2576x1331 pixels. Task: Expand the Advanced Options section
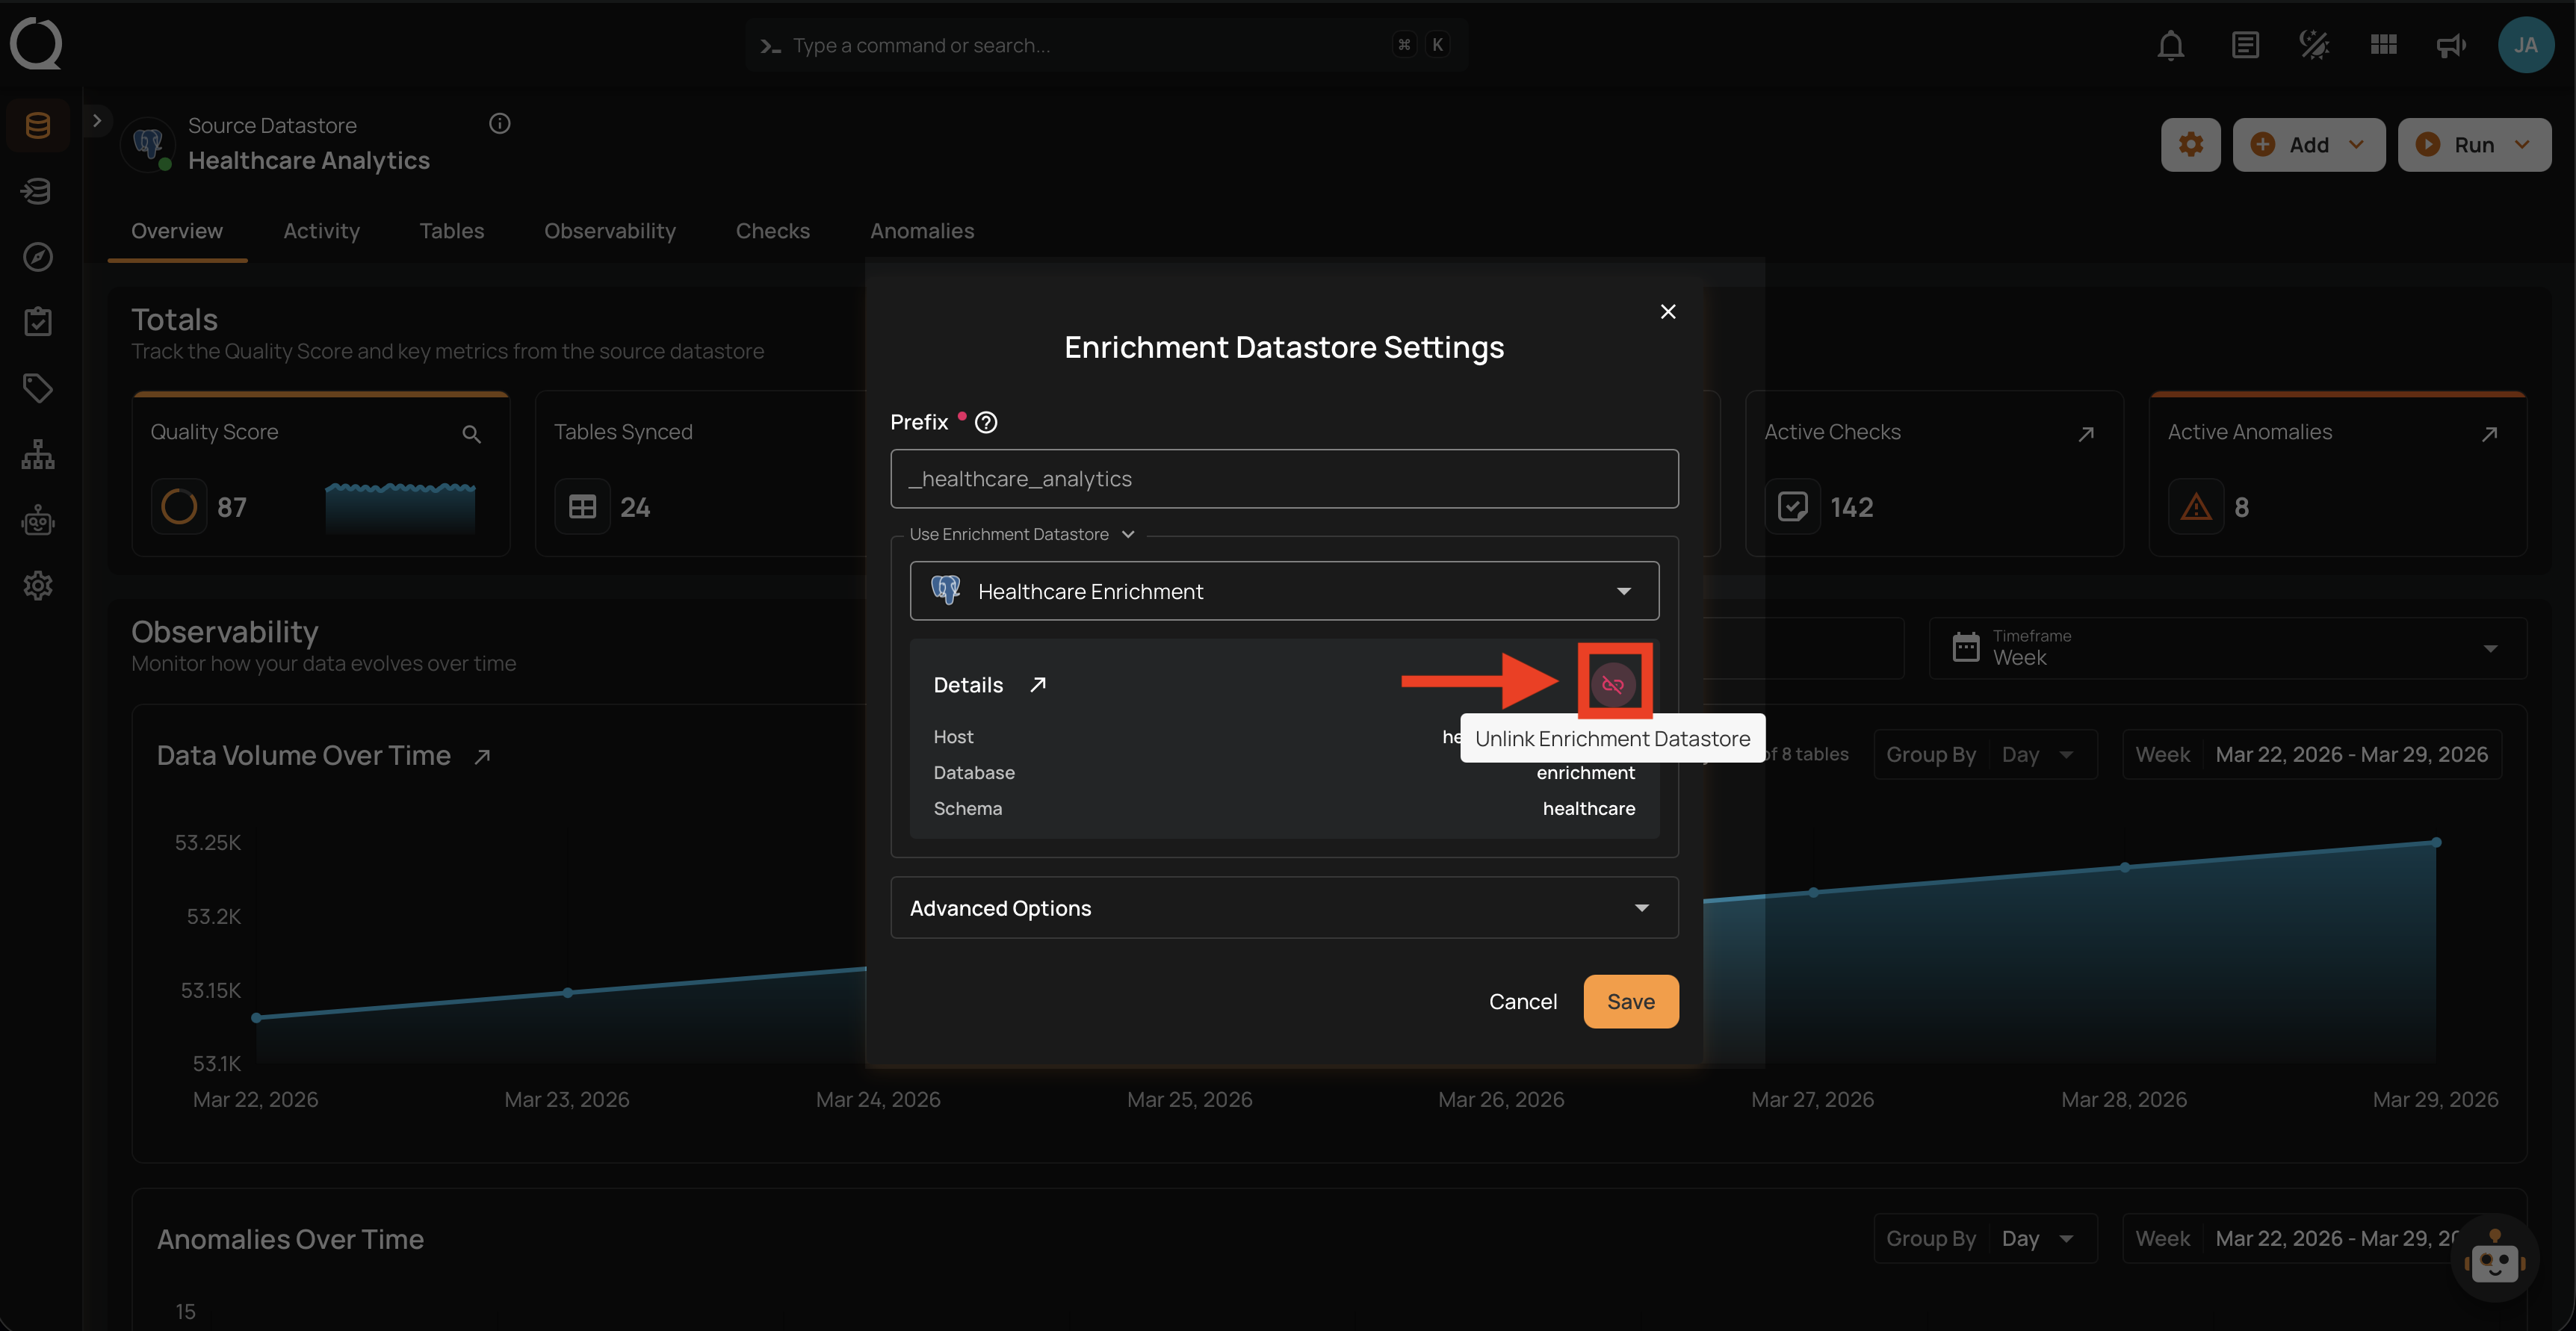click(x=1284, y=908)
